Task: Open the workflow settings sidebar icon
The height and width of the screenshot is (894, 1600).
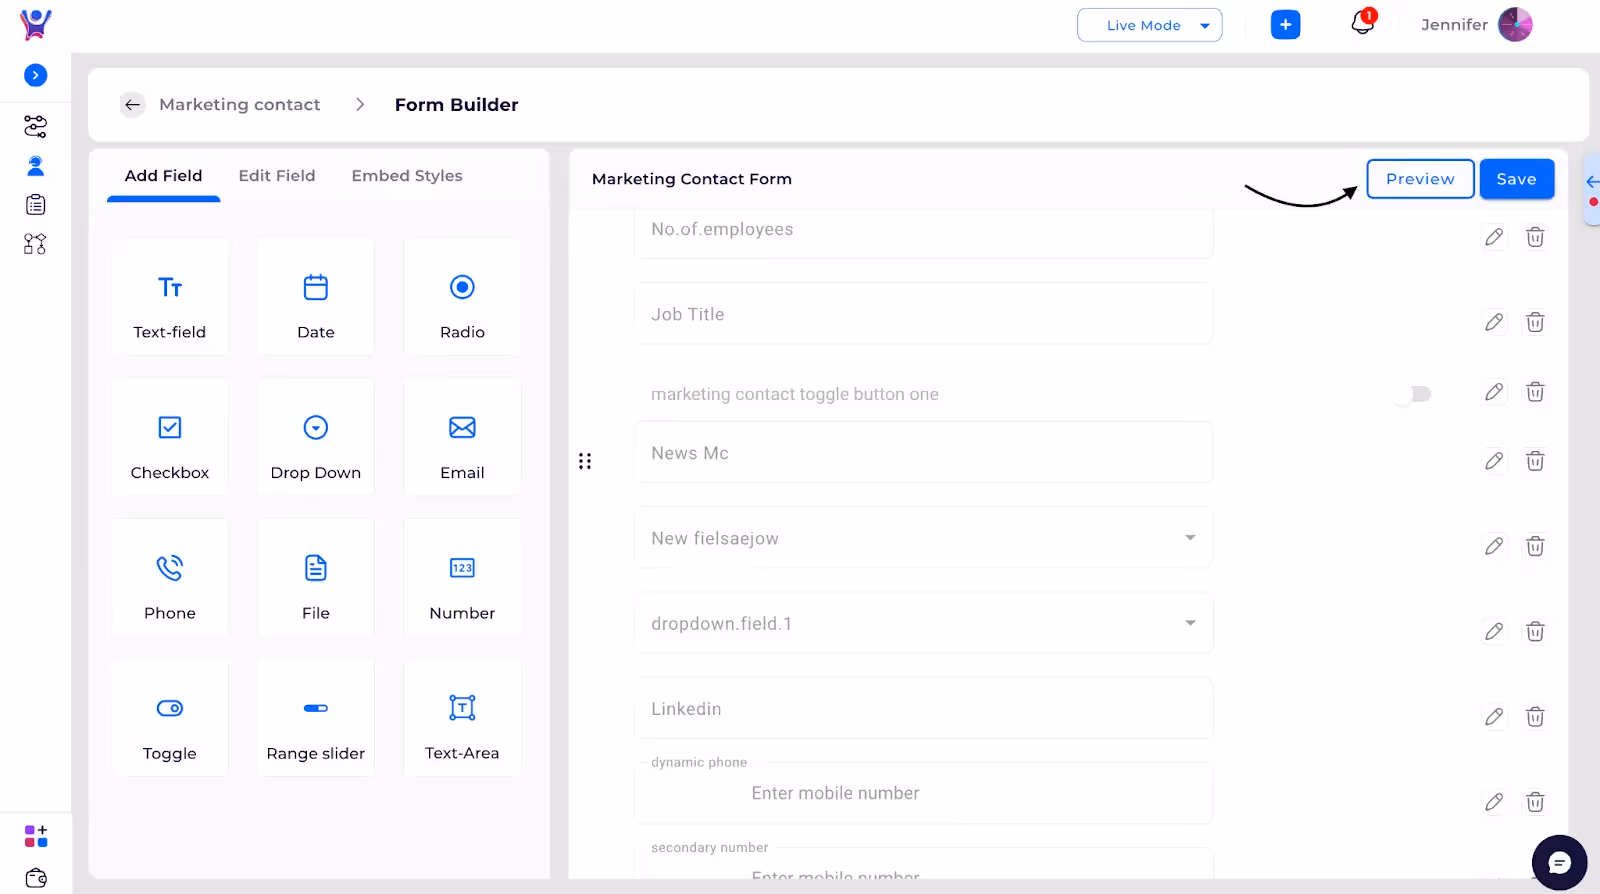Action: pyautogui.click(x=35, y=126)
